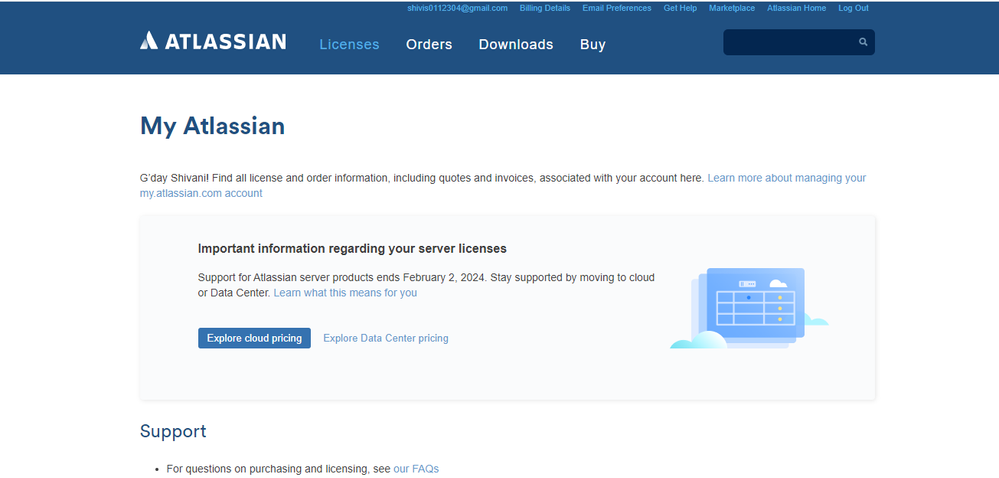This screenshot has height=478, width=999.
Task: Click the shivis0112304@gmail.com account link
Action: pyautogui.click(x=457, y=8)
